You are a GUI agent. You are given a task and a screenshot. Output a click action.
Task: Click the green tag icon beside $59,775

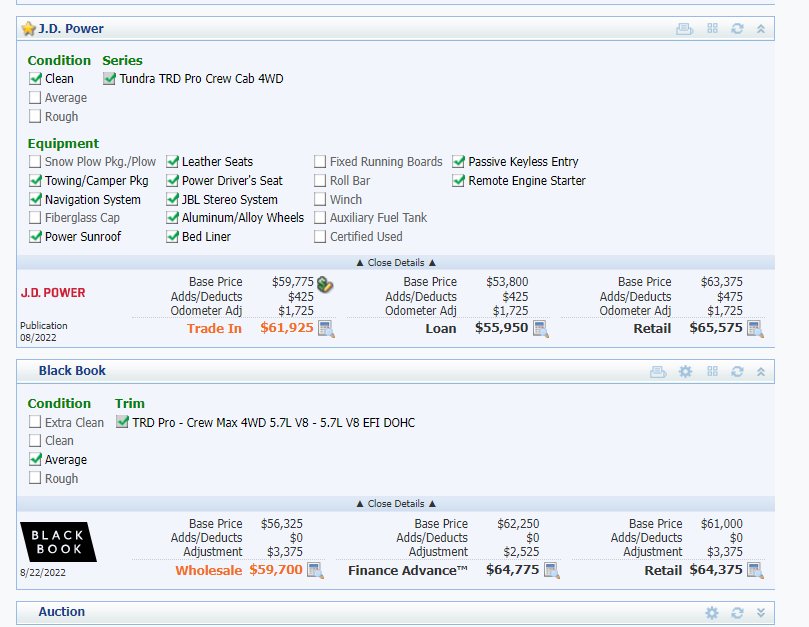(x=325, y=284)
